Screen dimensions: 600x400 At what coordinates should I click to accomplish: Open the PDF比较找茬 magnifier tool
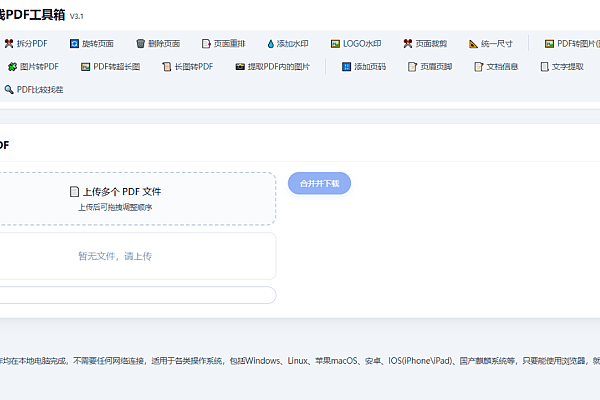[34, 90]
